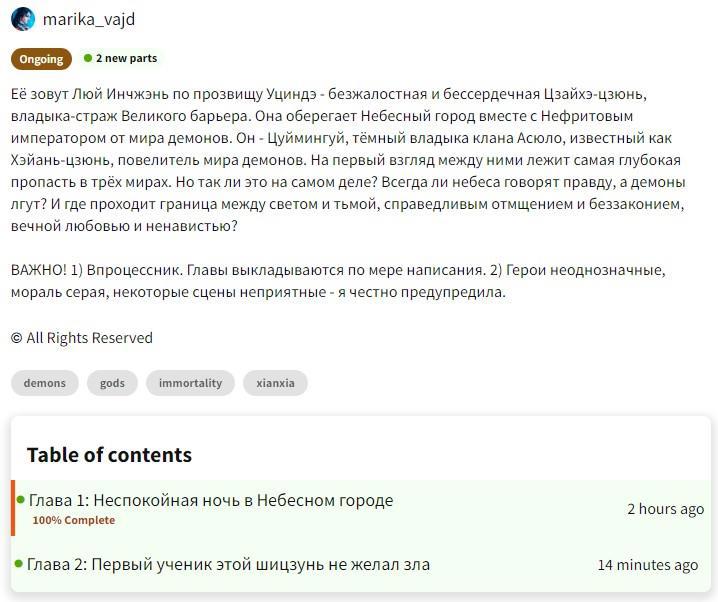
Task: Select the 'gods' tag
Action: 112,383
